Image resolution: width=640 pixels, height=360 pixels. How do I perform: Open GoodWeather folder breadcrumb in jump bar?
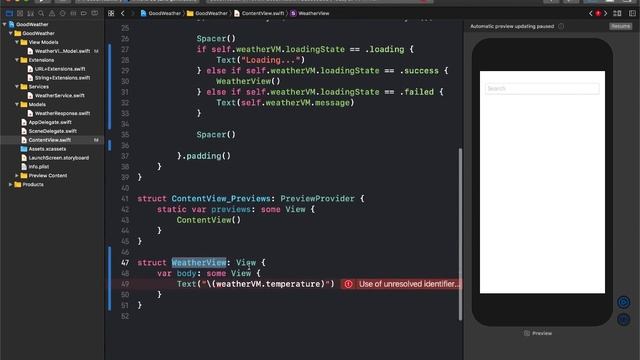tap(207, 13)
